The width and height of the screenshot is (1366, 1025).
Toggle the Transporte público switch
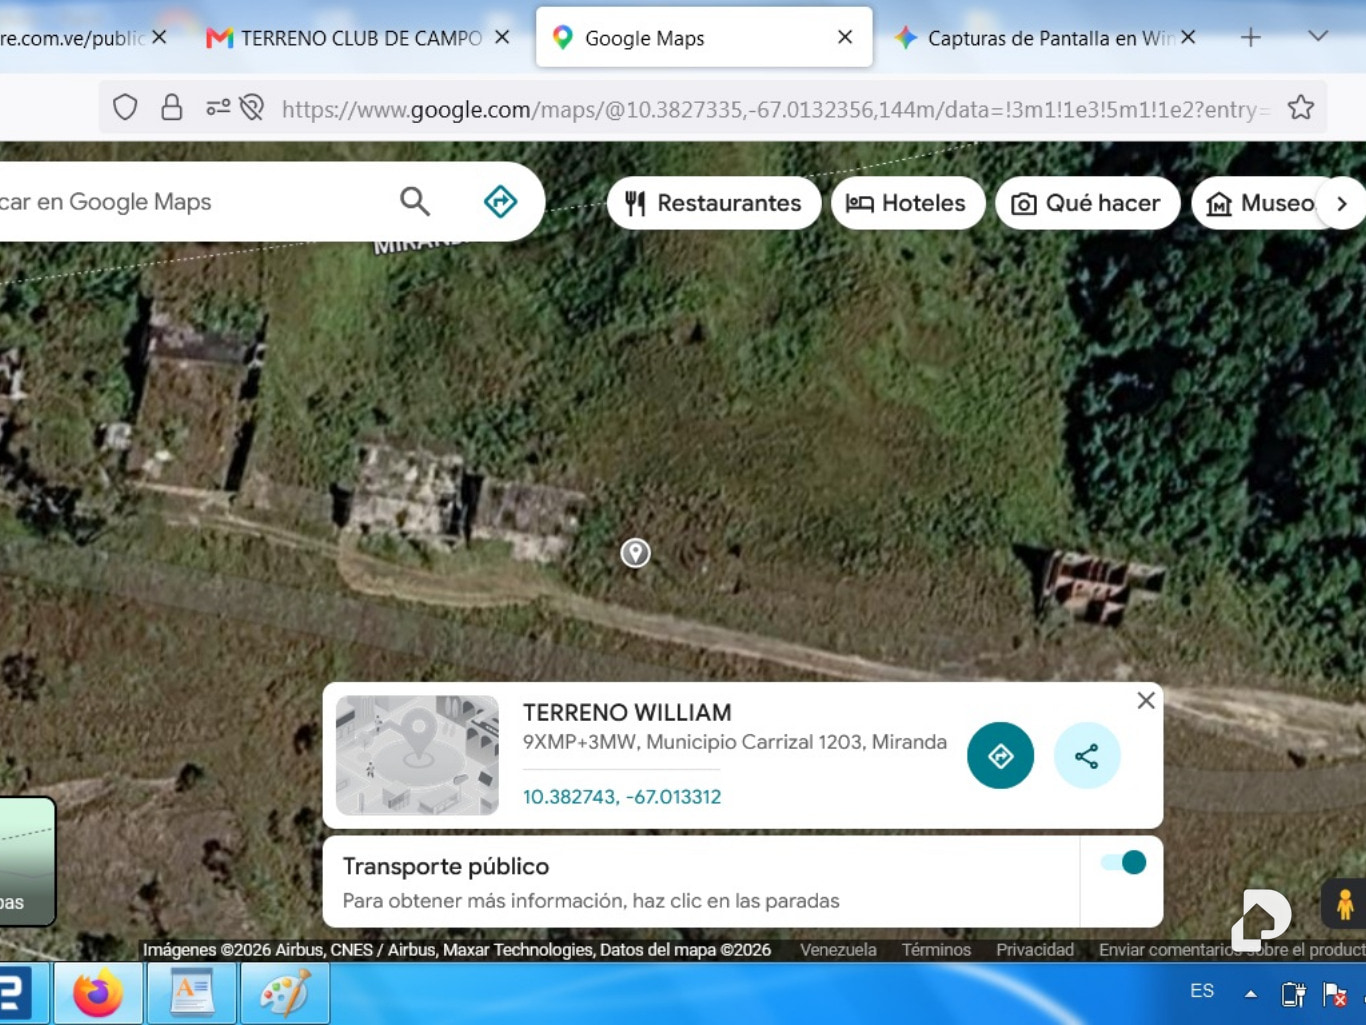[x=1123, y=863]
